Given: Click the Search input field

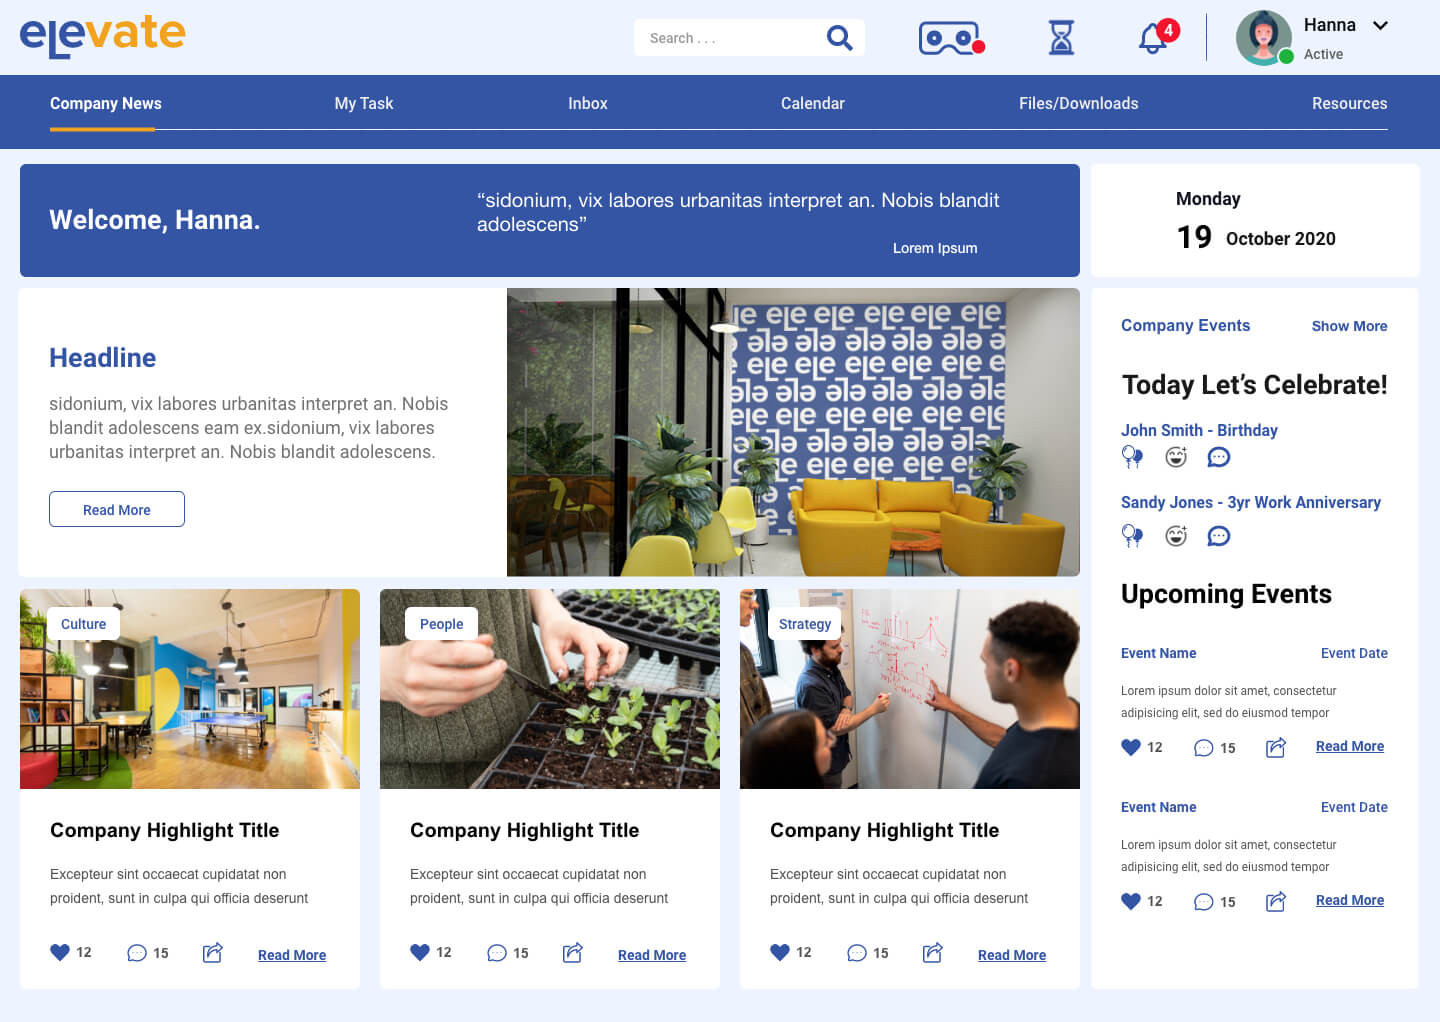Looking at the screenshot, I should [730, 38].
